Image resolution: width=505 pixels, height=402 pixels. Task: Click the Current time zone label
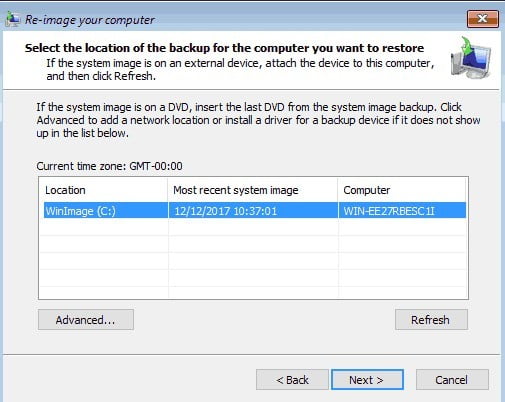click(109, 166)
